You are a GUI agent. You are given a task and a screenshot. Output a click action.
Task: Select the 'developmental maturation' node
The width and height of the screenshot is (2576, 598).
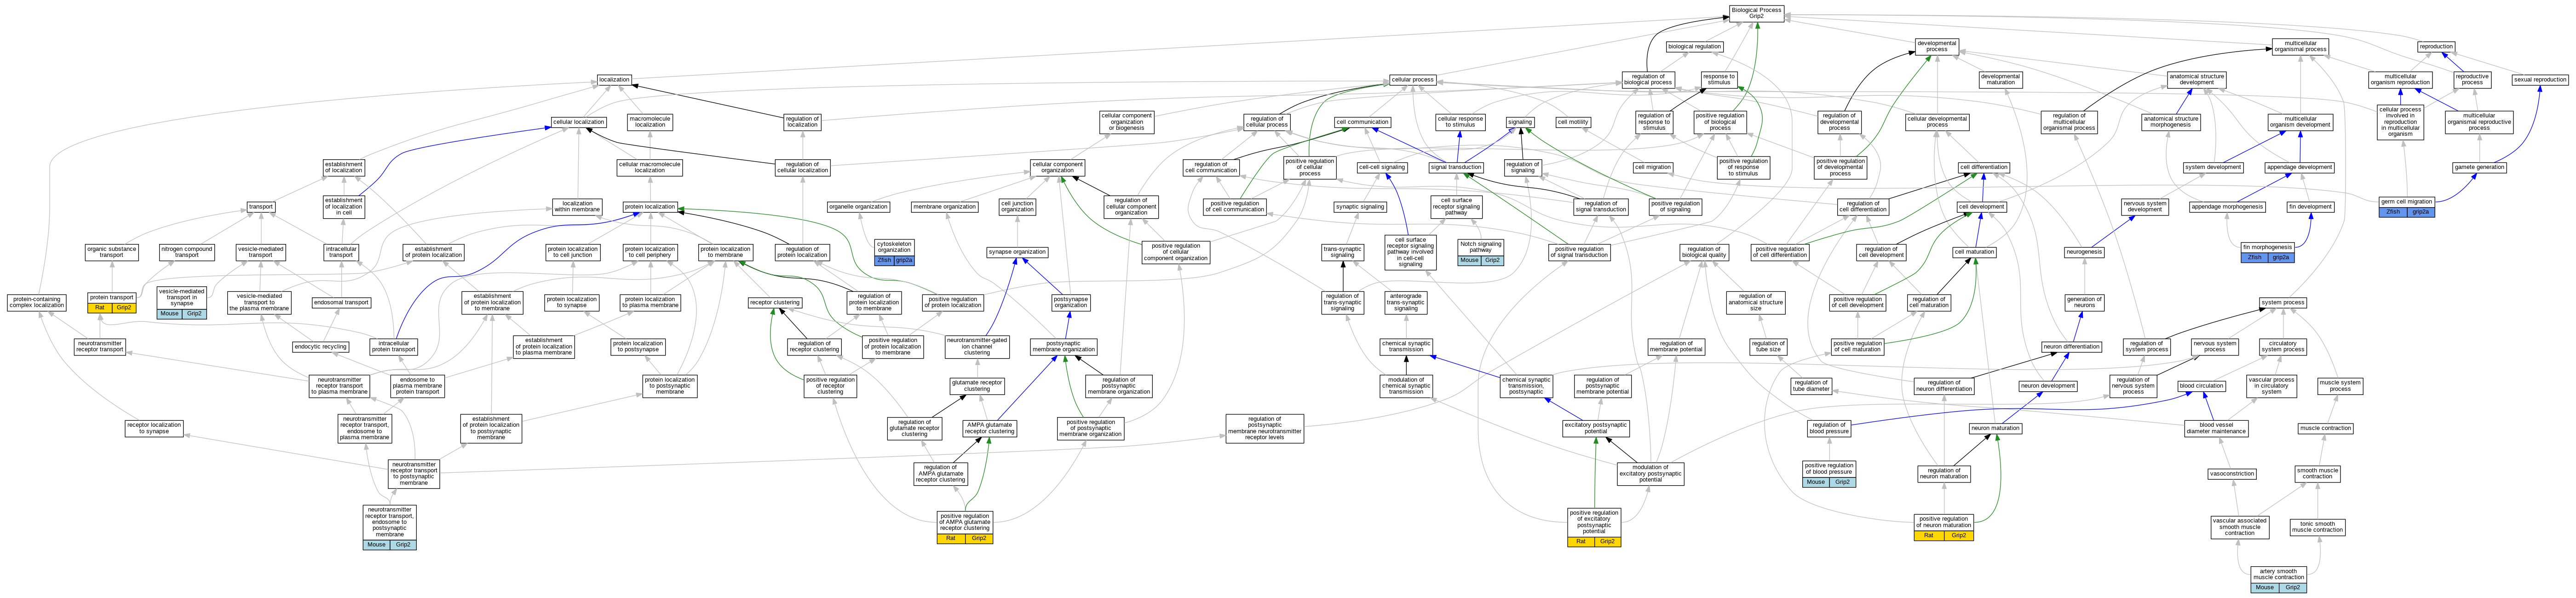[2000, 79]
